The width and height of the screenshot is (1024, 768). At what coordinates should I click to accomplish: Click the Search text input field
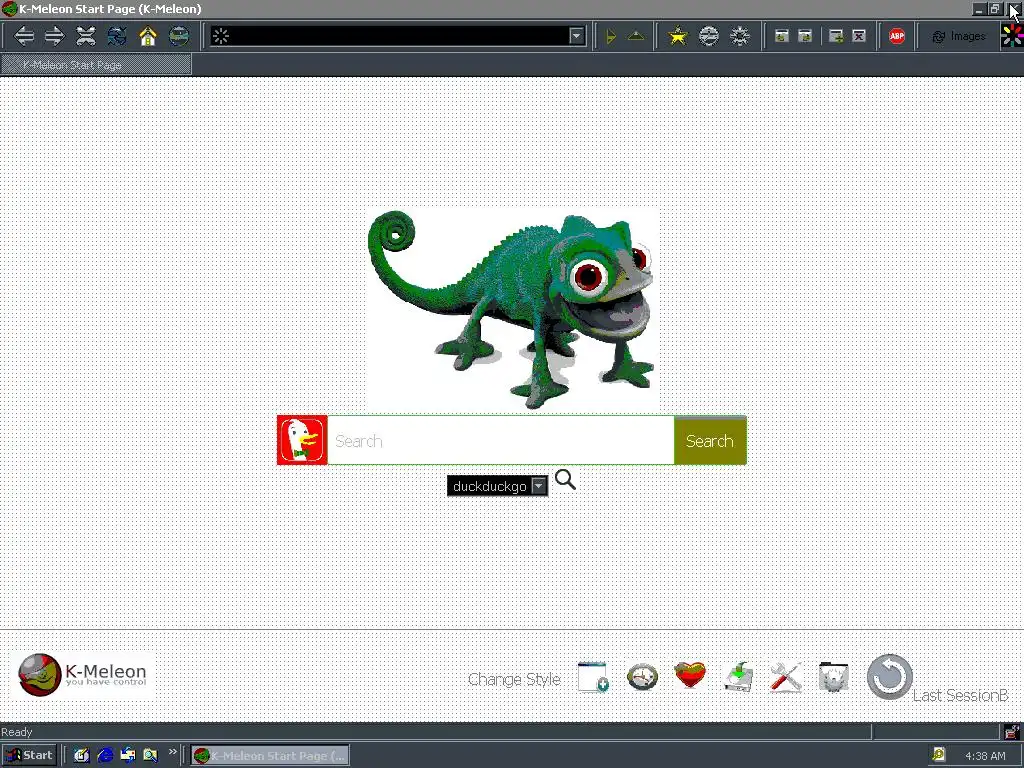(500, 441)
